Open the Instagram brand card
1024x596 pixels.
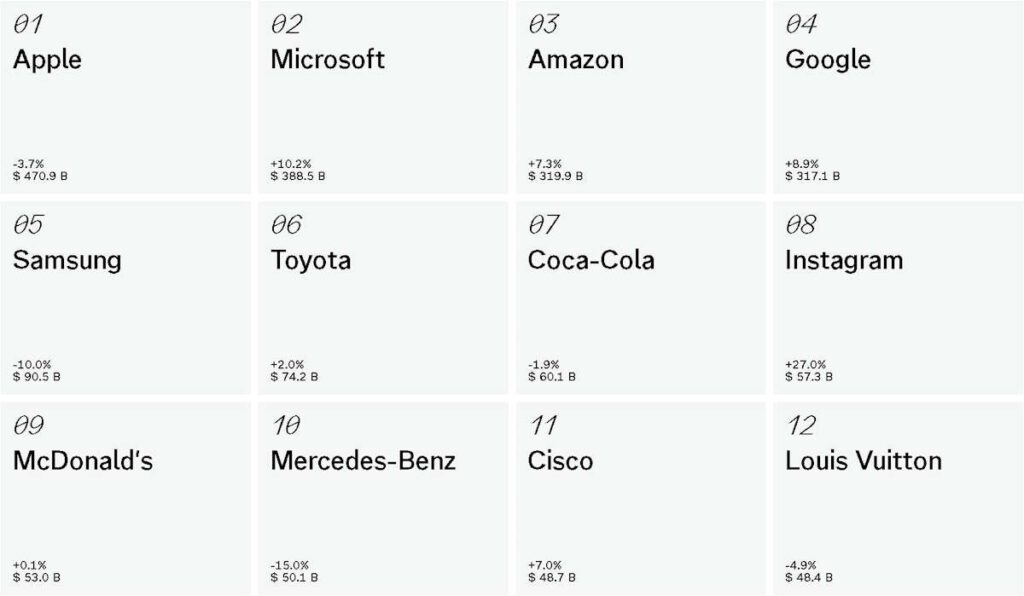[x=897, y=298]
